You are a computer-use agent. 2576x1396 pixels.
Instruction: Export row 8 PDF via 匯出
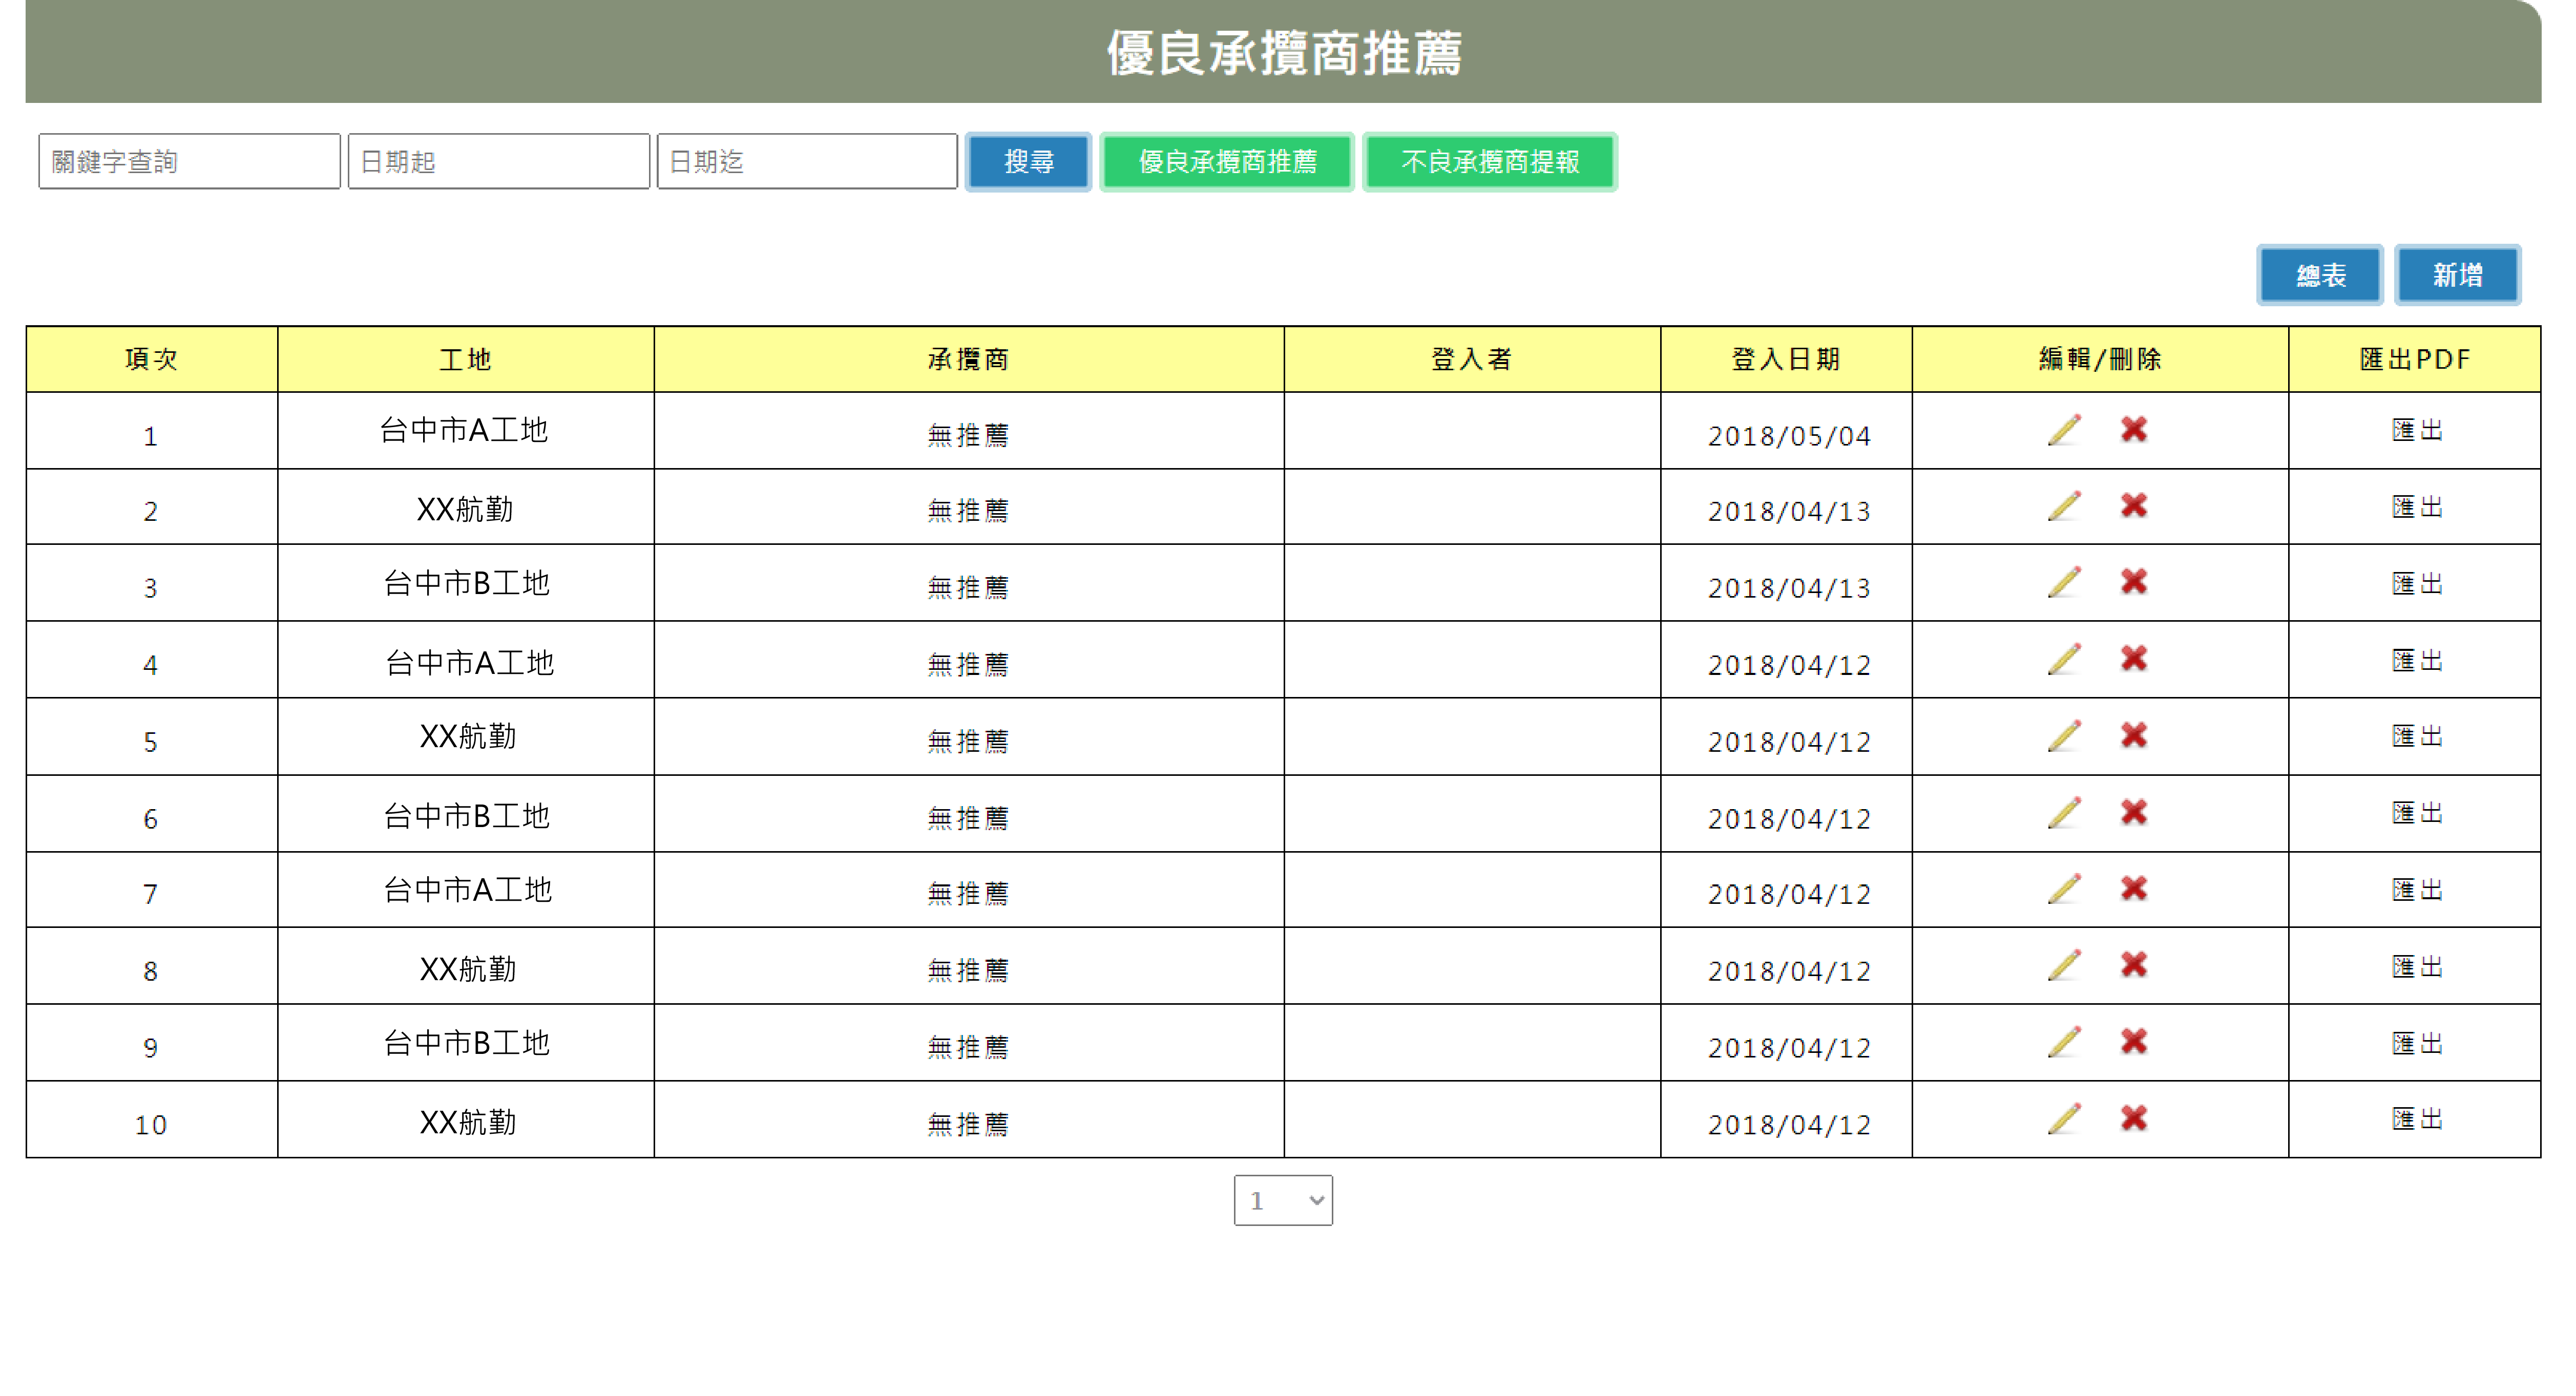point(2417,967)
